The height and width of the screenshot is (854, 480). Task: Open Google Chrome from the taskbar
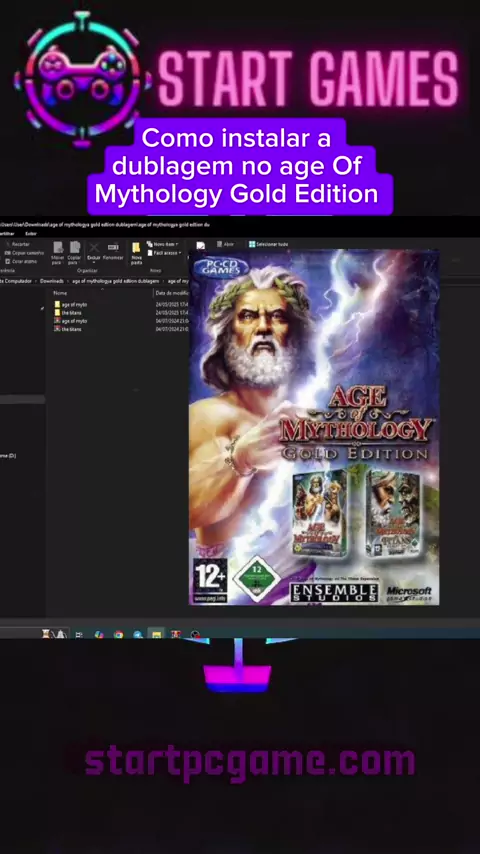[118, 635]
